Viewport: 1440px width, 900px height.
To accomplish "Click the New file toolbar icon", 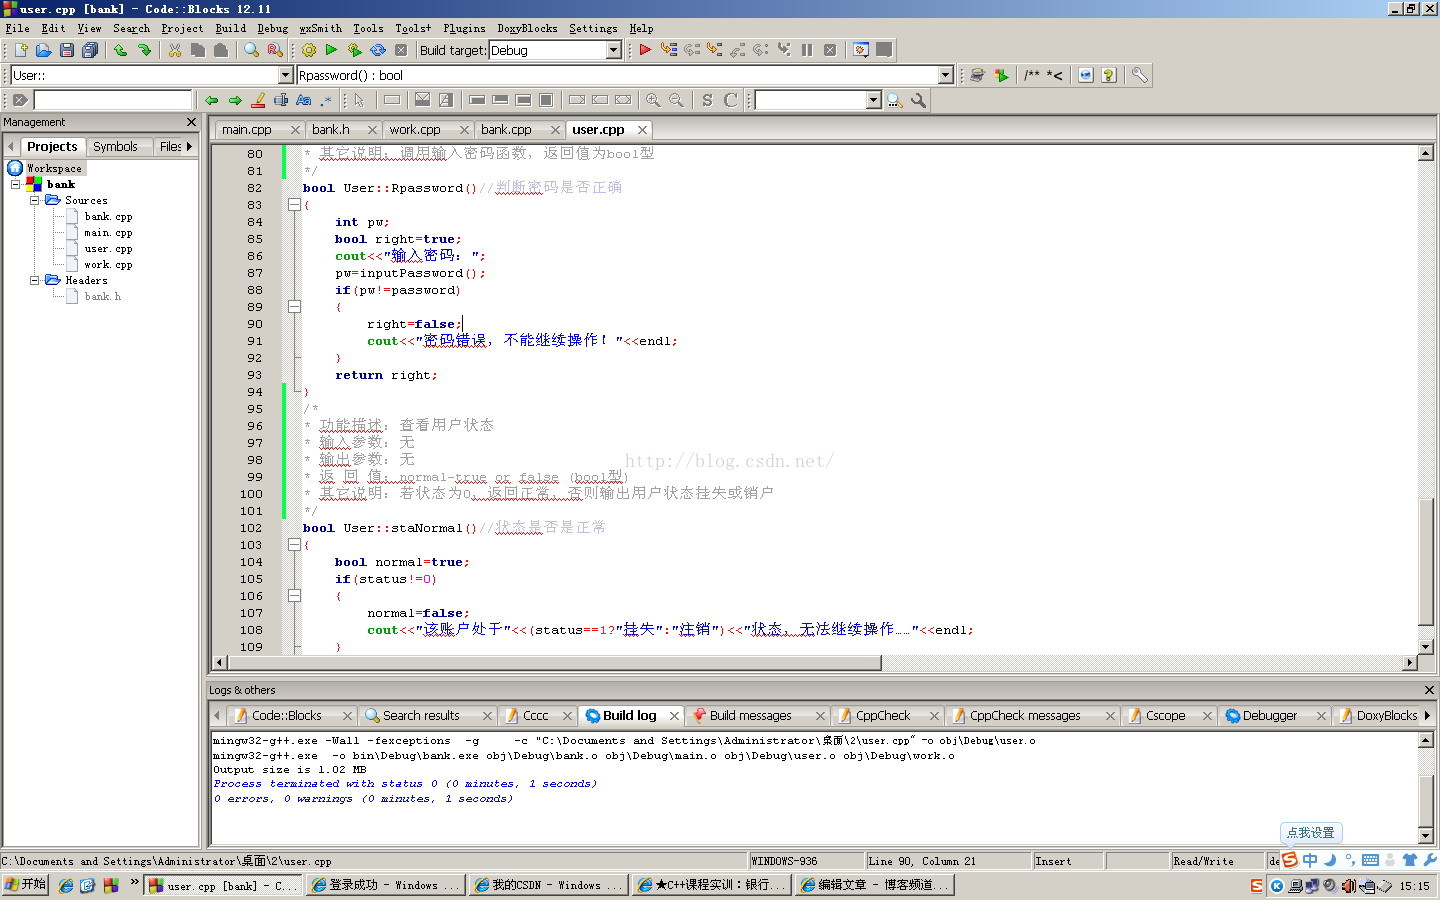I will point(20,50).
